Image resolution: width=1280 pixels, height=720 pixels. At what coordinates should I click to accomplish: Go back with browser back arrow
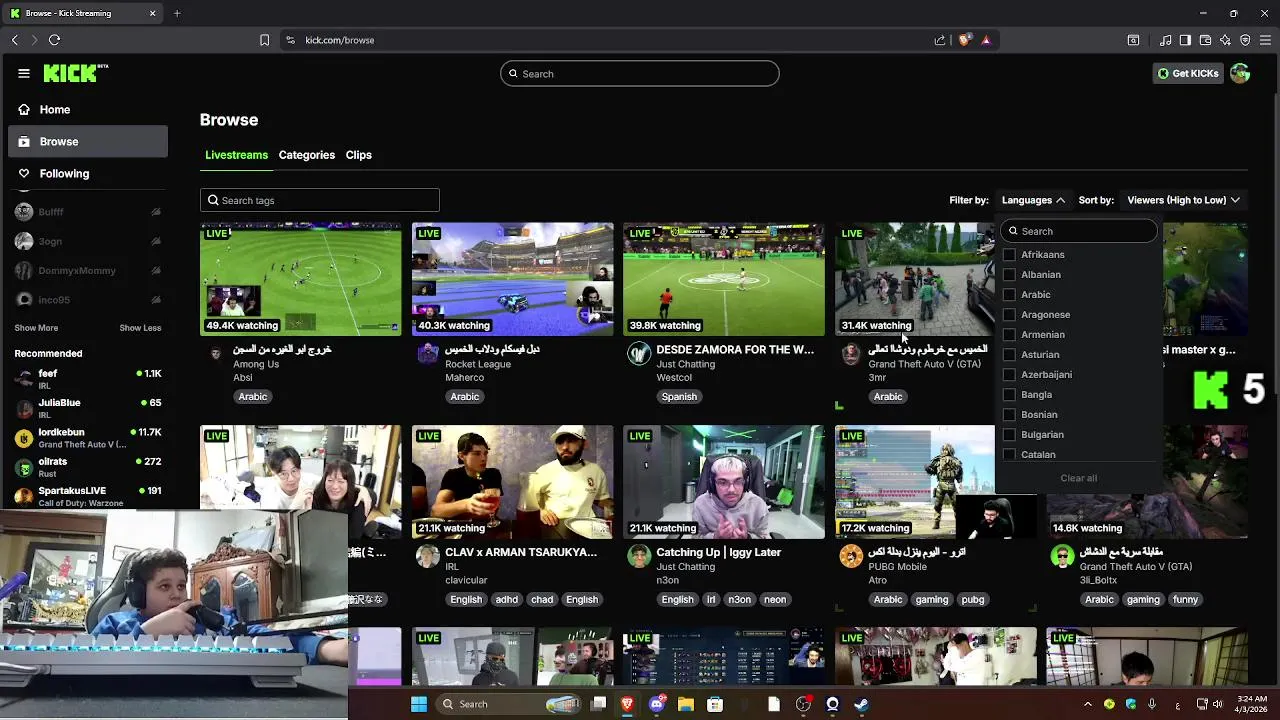point(15,40)
